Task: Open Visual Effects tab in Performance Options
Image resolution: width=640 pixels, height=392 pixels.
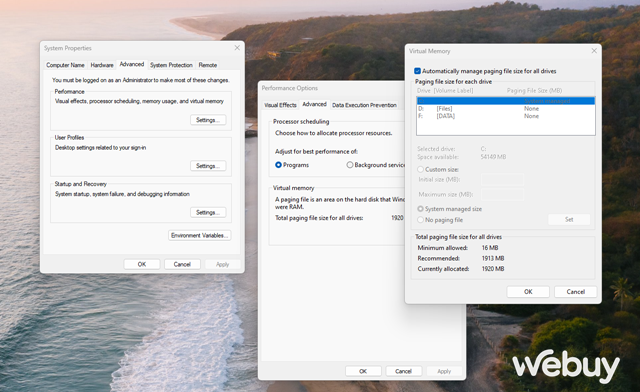Action: (280, 105)
